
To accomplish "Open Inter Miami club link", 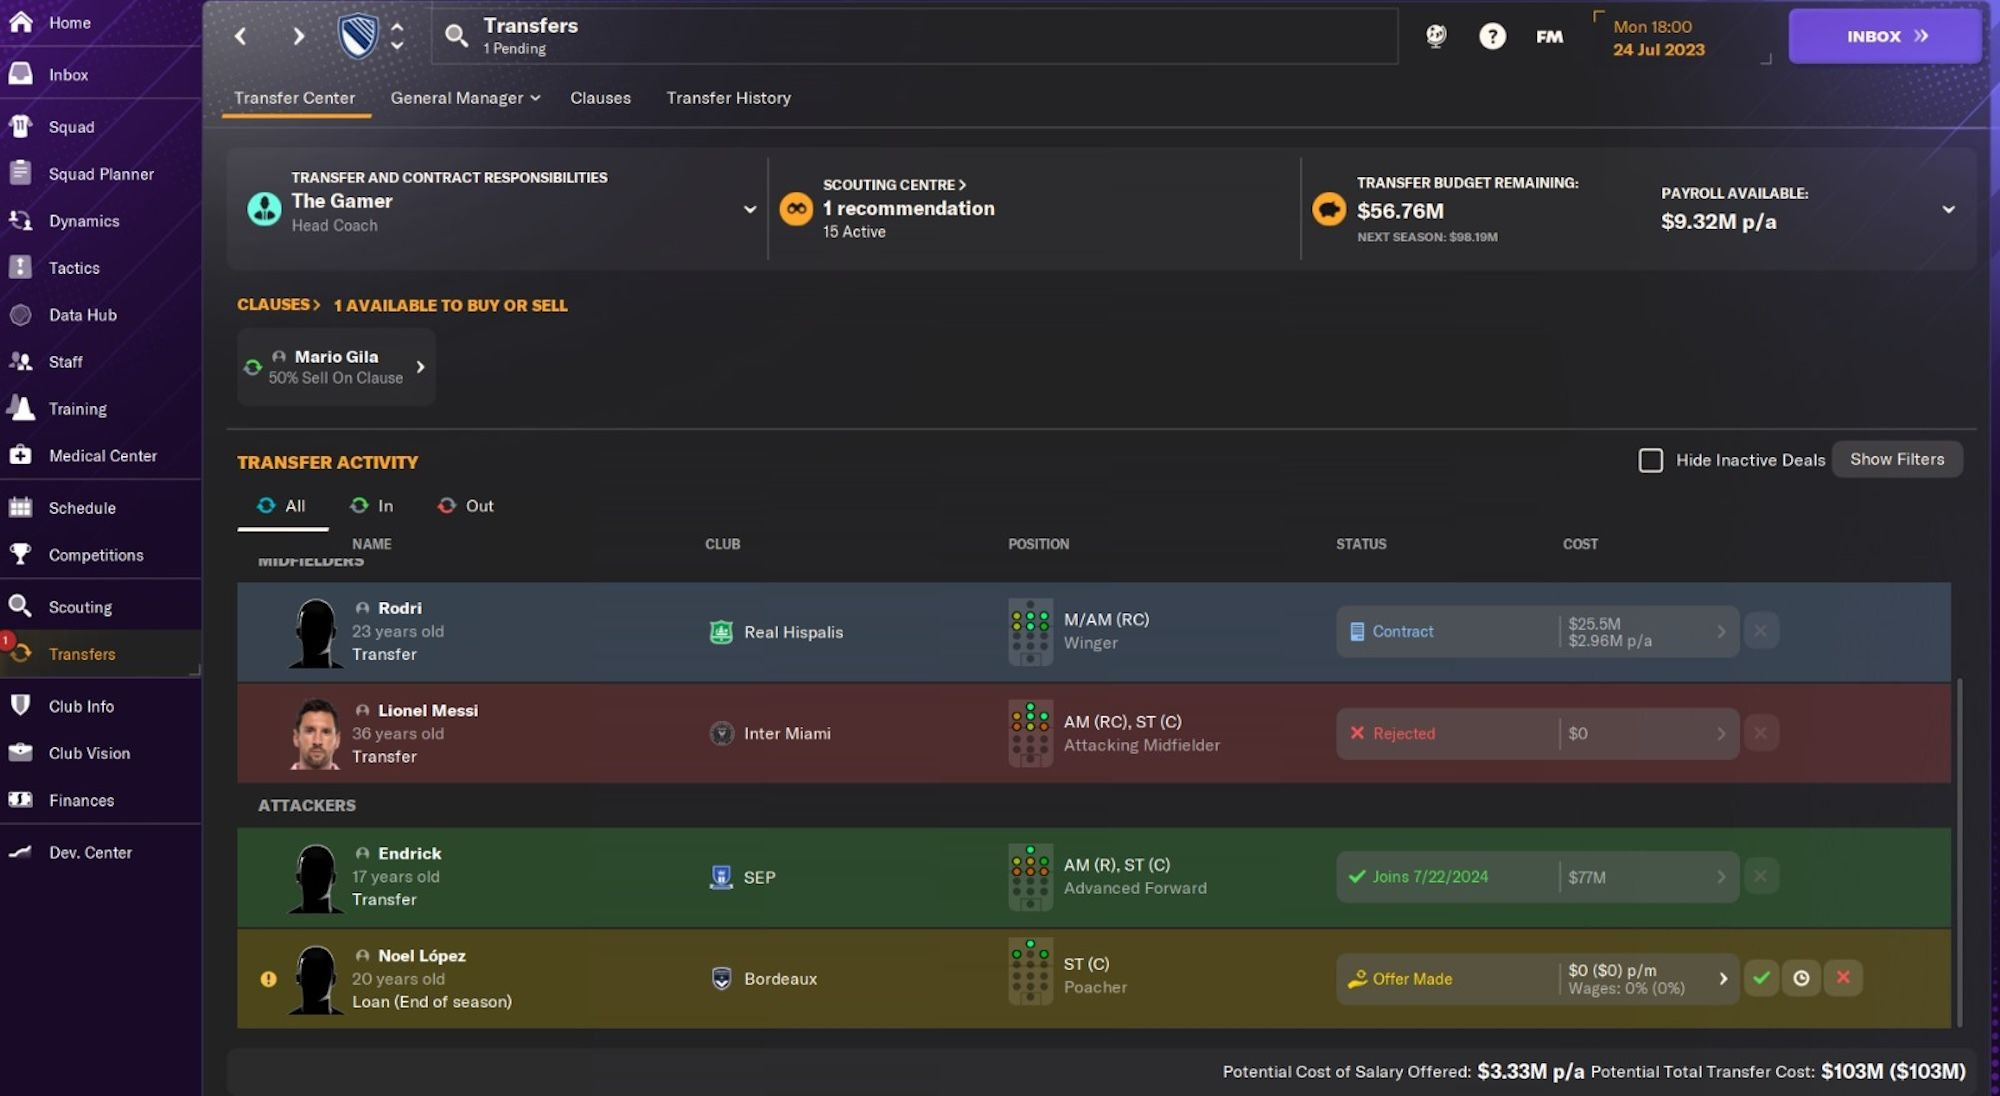I will [x=787, y=733].
